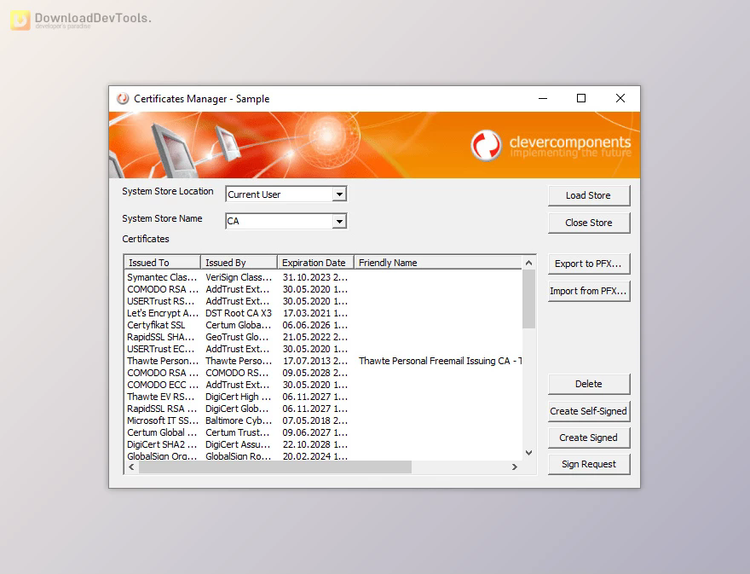Select the Symantec Clas... certificate row
The image size is (750, 574).
coord(323,277)
